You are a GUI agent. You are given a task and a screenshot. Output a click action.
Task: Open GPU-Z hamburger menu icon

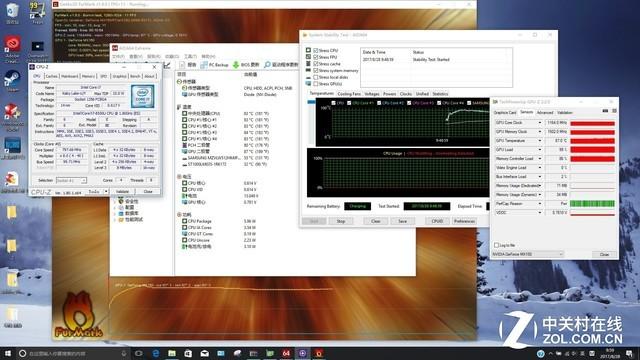[614, 111]
